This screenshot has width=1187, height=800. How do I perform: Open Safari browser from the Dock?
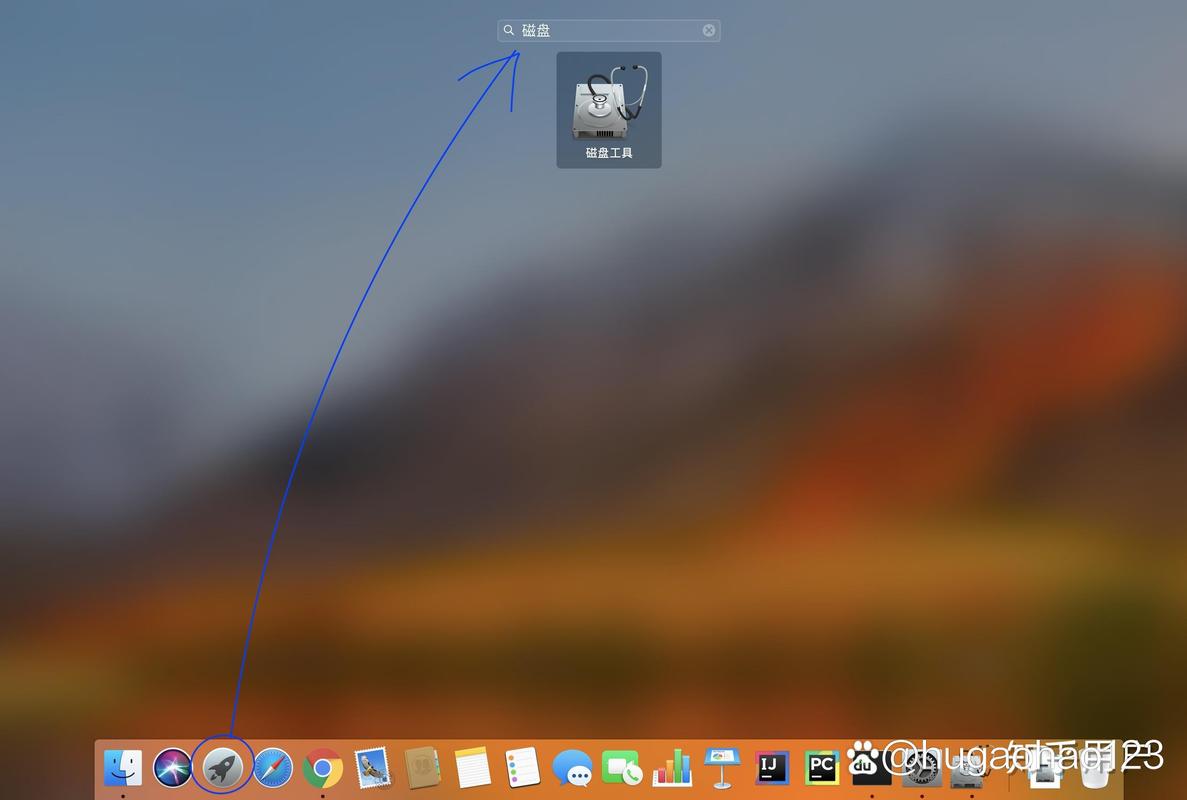click(272, 768)
